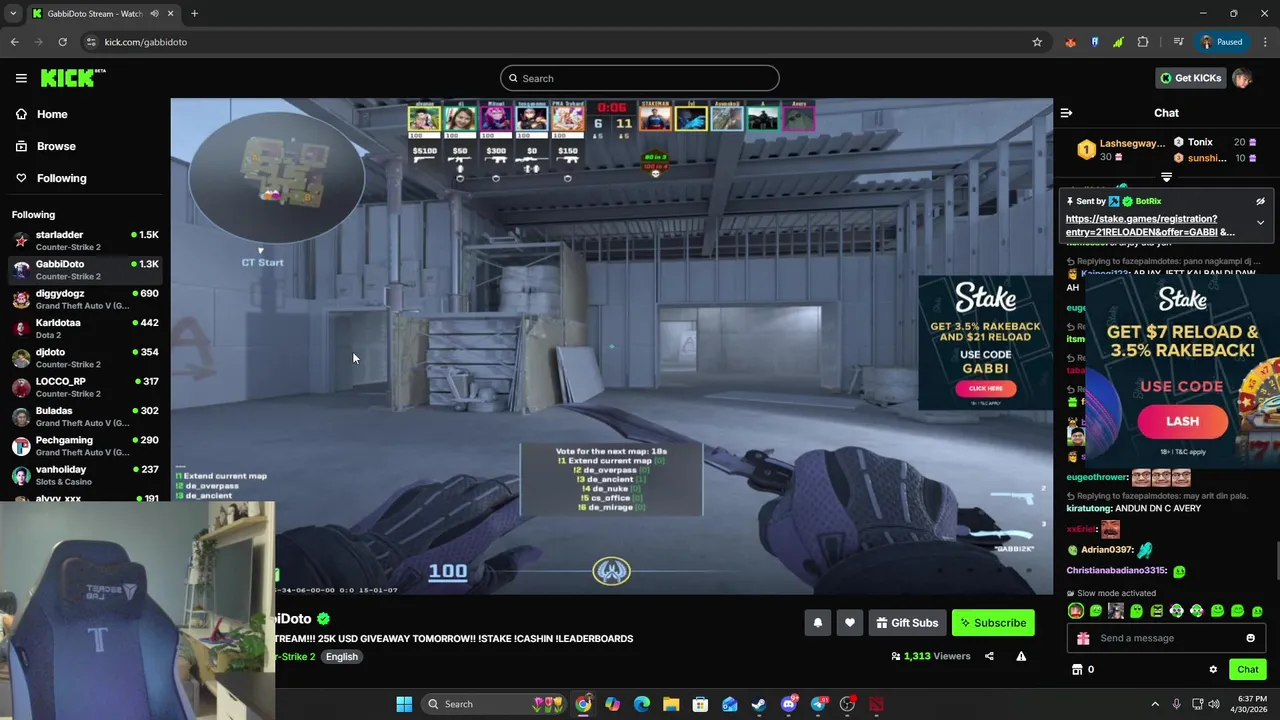
Task: Open the Windows Start menu
Action: point(404,704)
